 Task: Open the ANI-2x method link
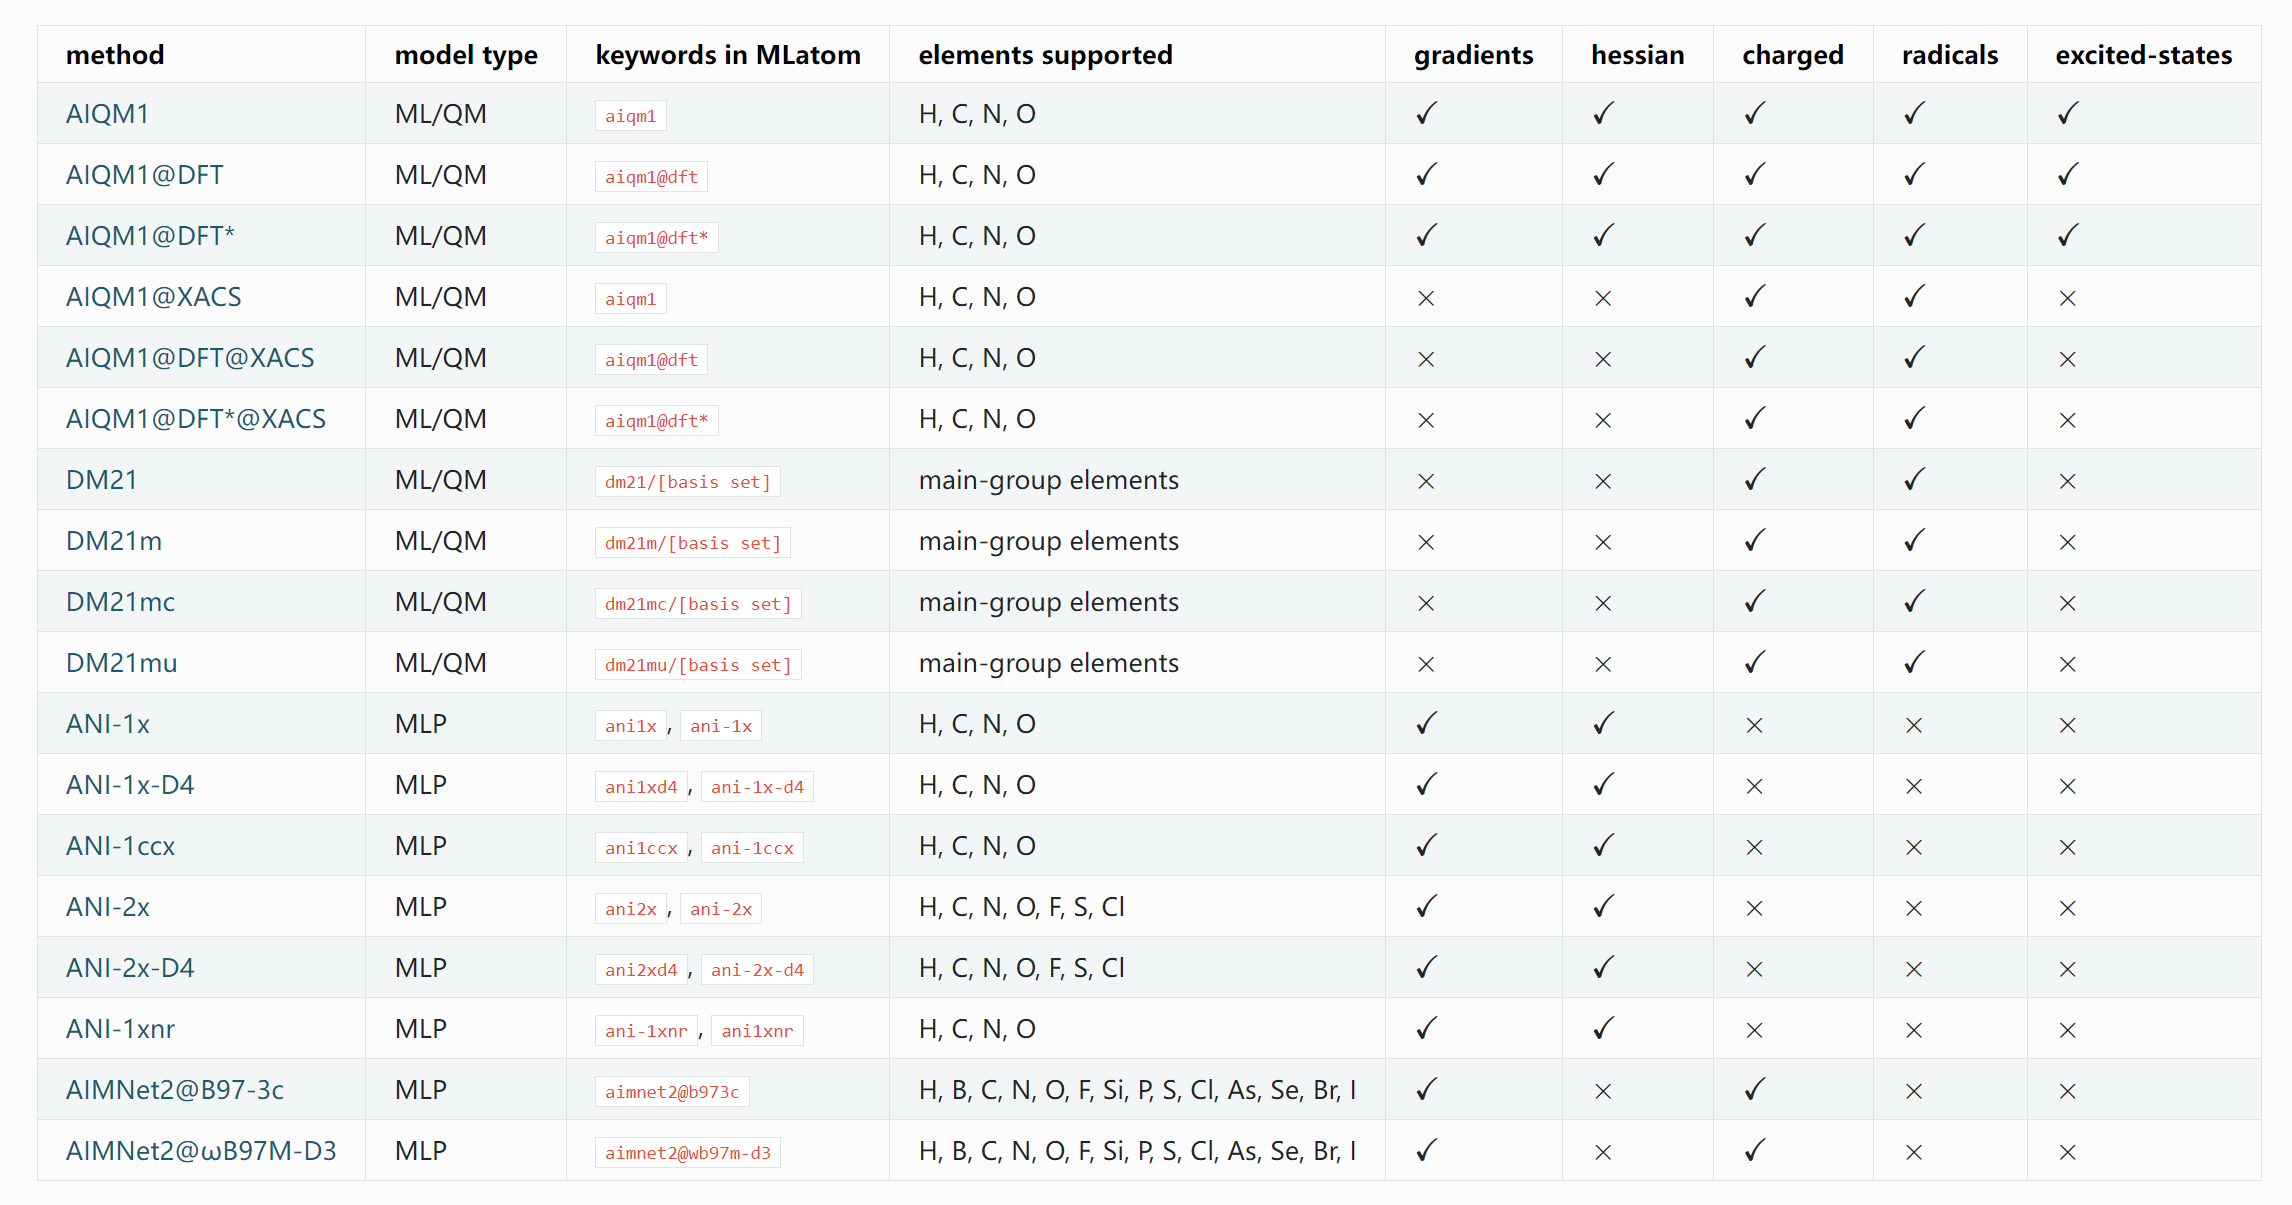(x=108, y=907)
